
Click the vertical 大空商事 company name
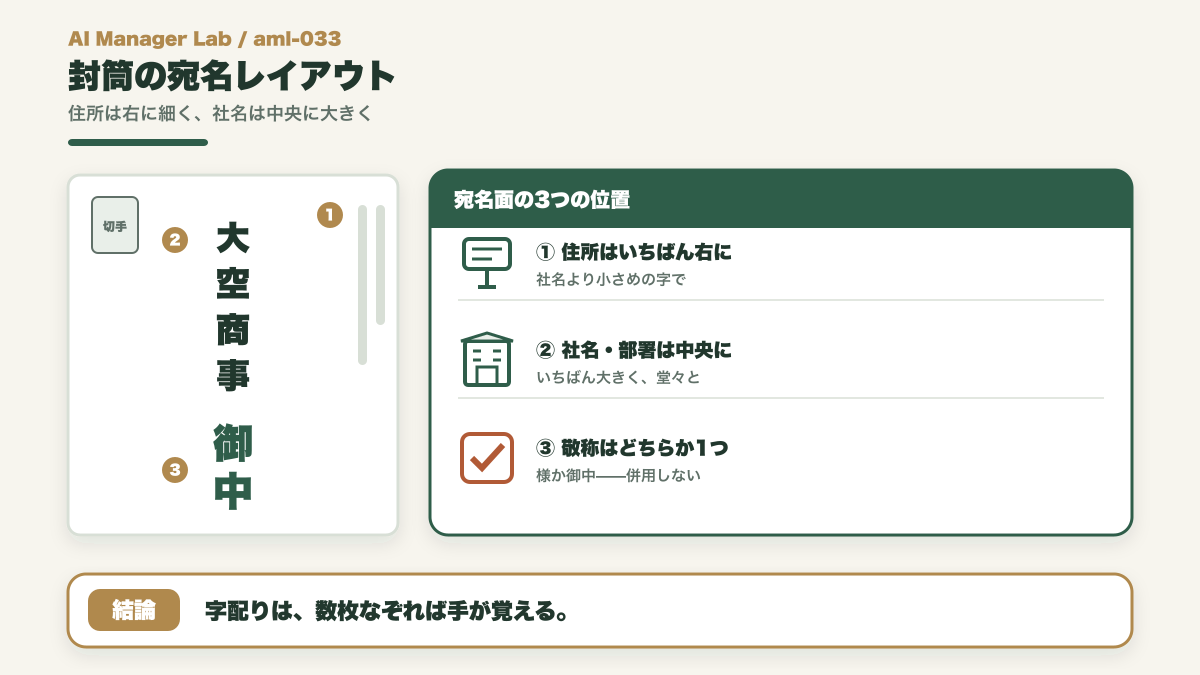(233, 306)
